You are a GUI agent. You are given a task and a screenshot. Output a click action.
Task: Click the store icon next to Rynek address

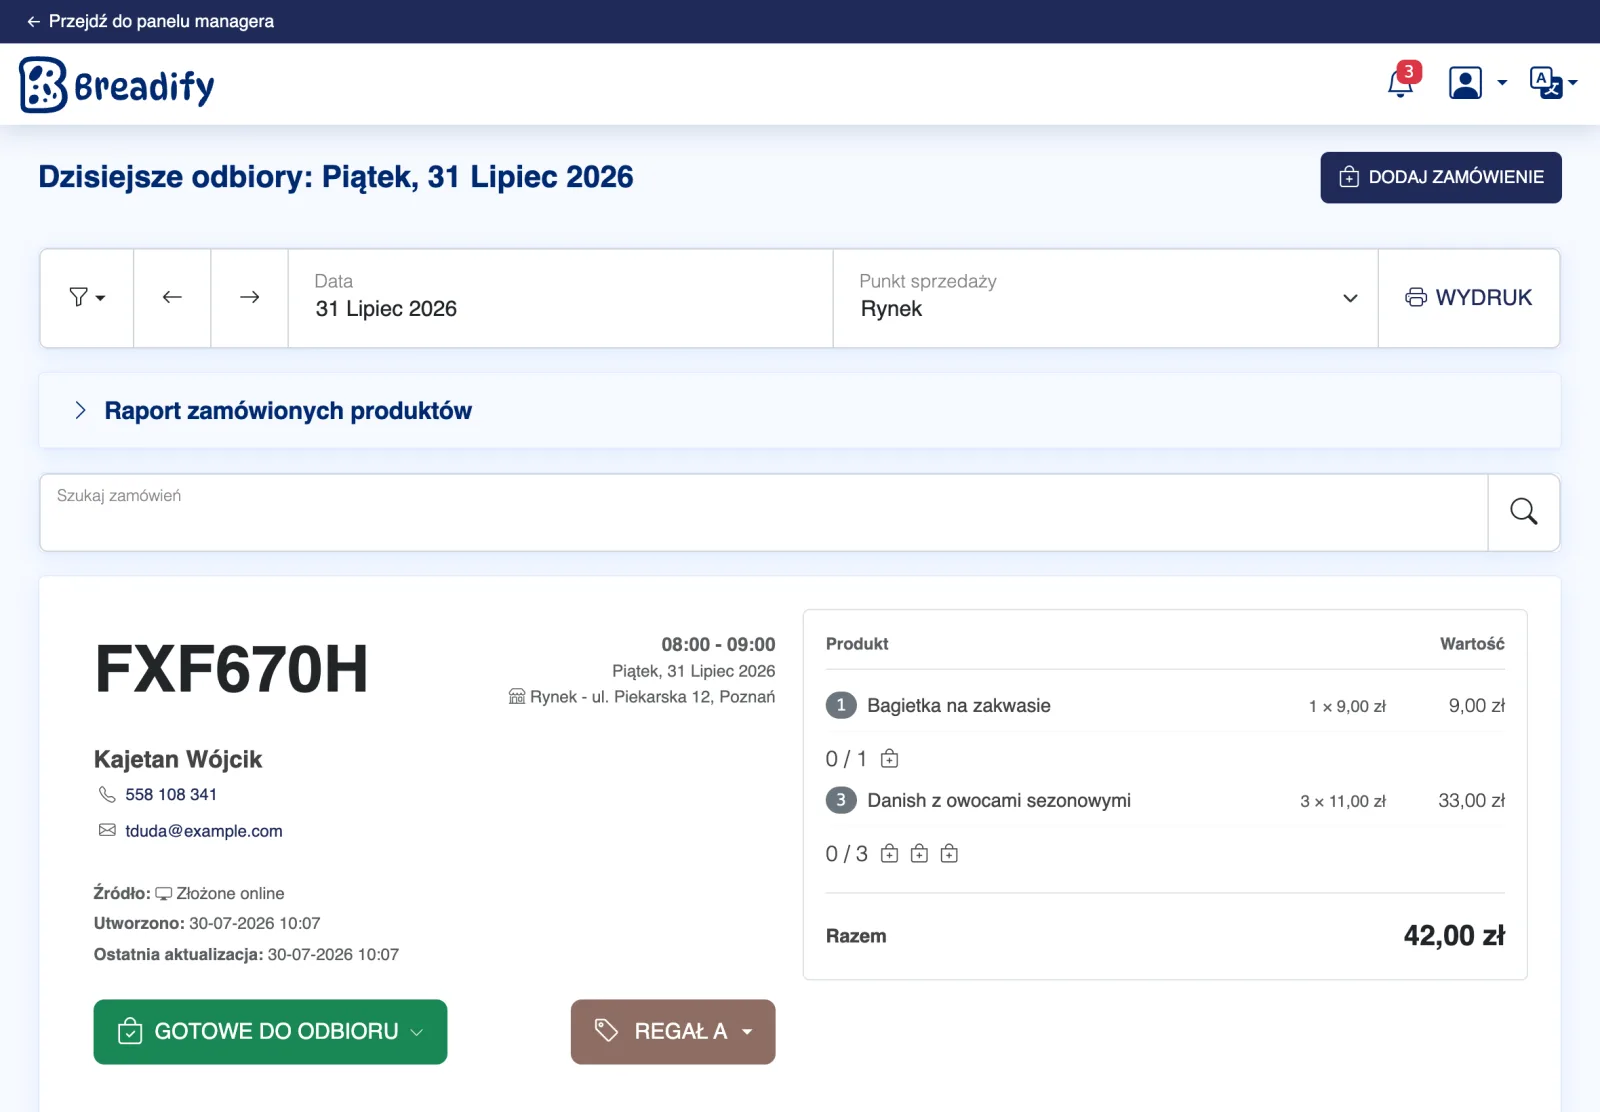517,696
